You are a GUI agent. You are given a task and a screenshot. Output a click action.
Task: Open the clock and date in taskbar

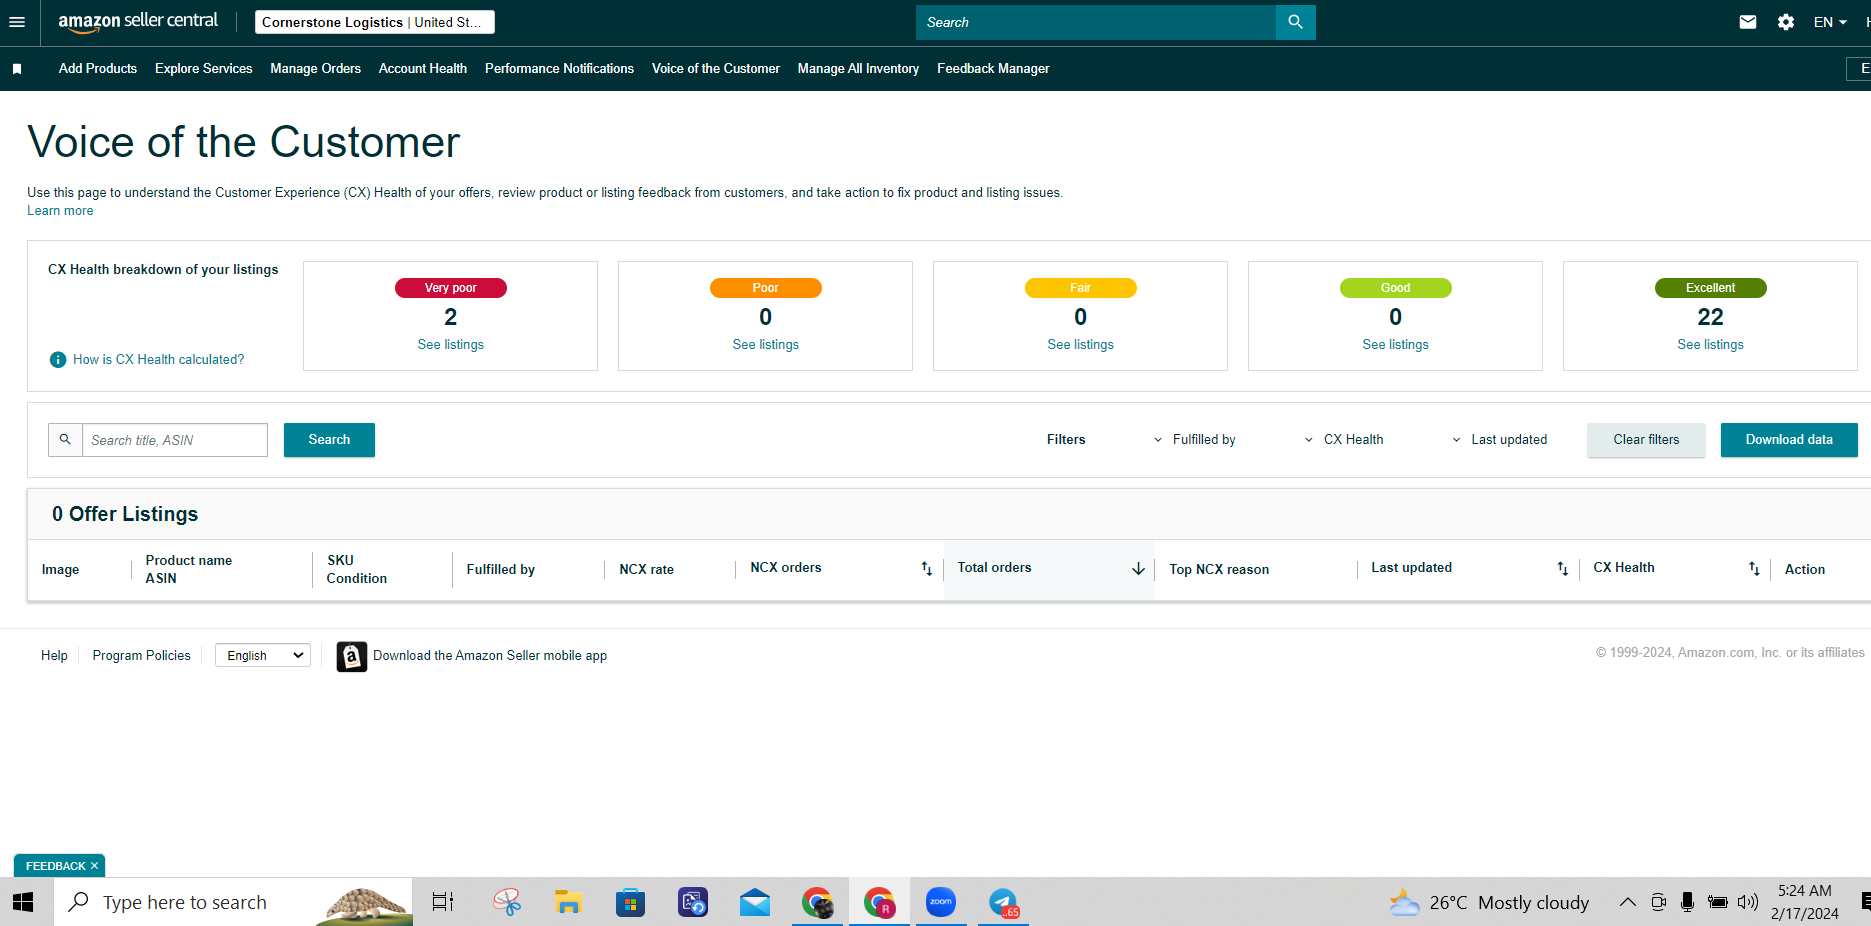point(1805,902)
